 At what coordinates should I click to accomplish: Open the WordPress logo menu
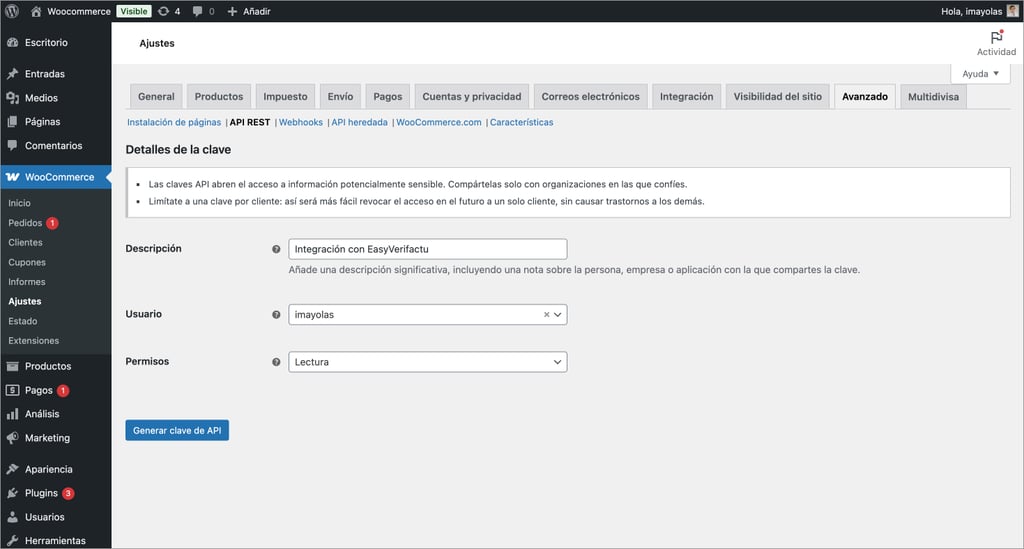[12, 11]
